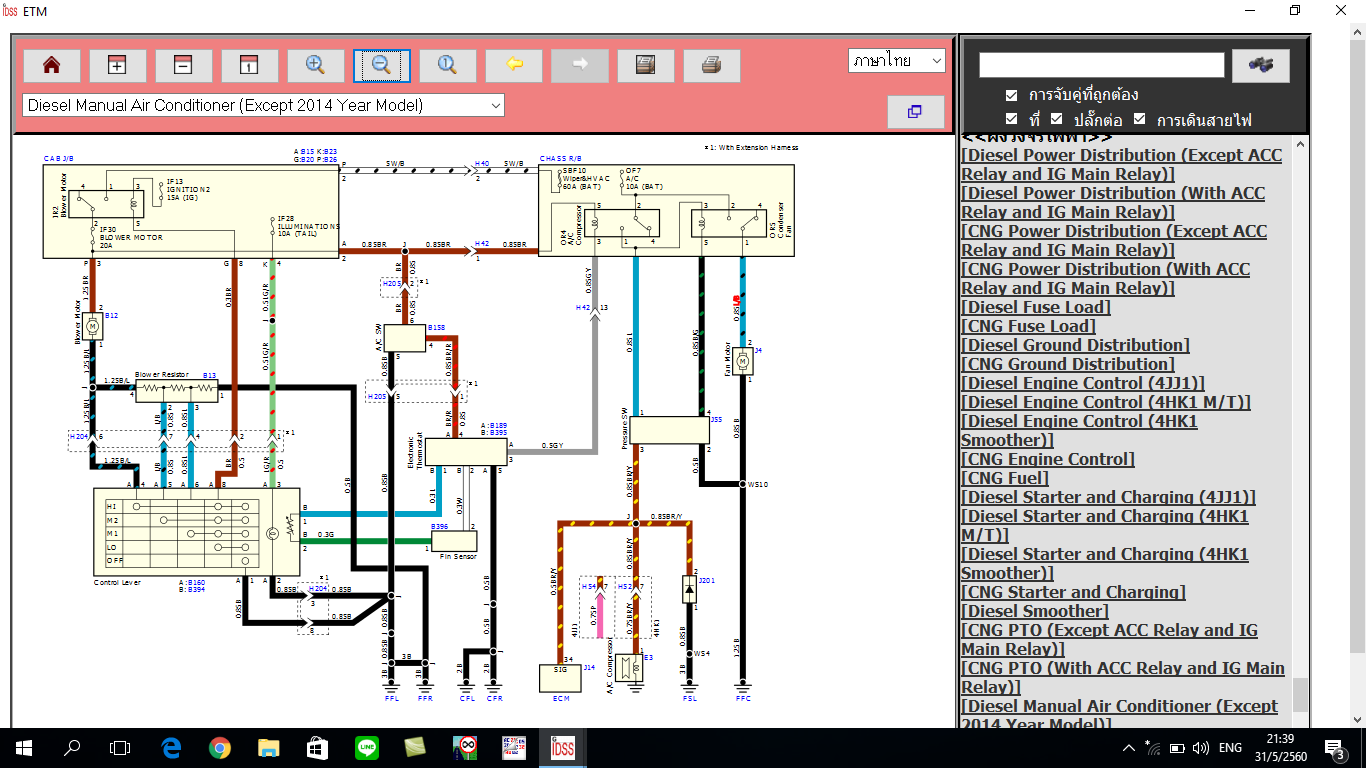Go back with the yellow left arrow

tap(514, 66)
